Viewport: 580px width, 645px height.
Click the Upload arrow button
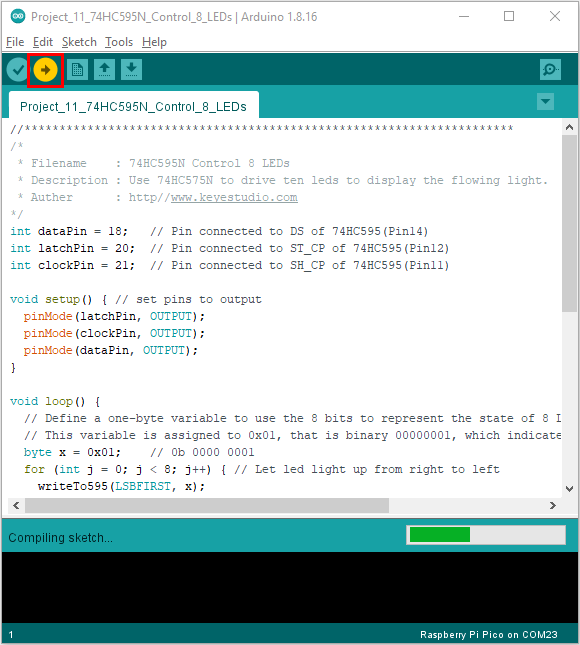(x=45, y=70)
